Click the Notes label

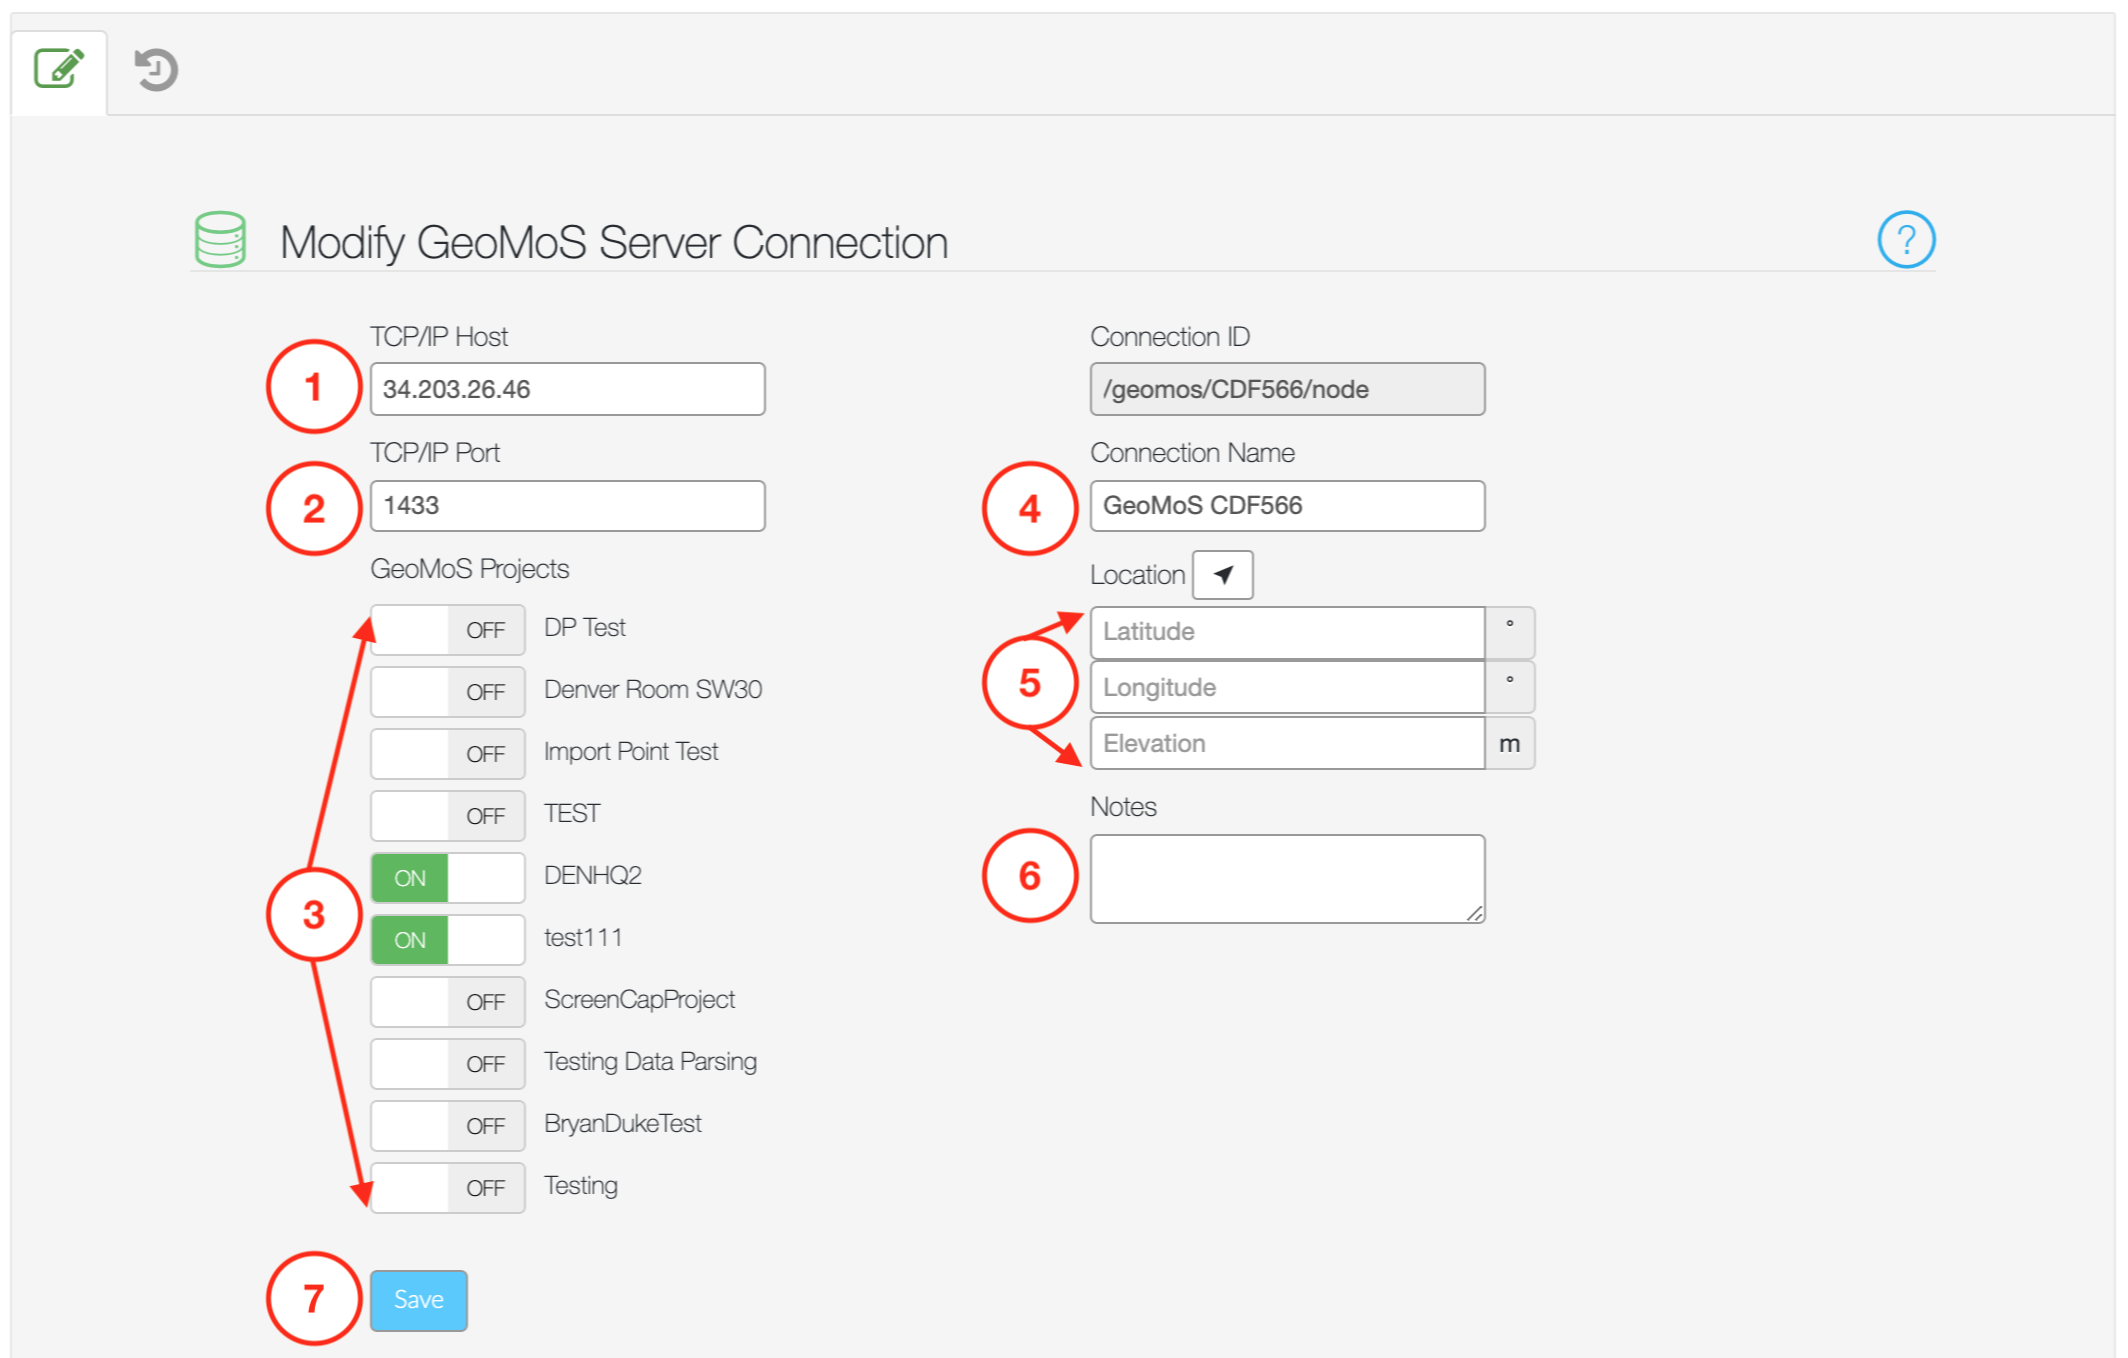pos(1123,807)
